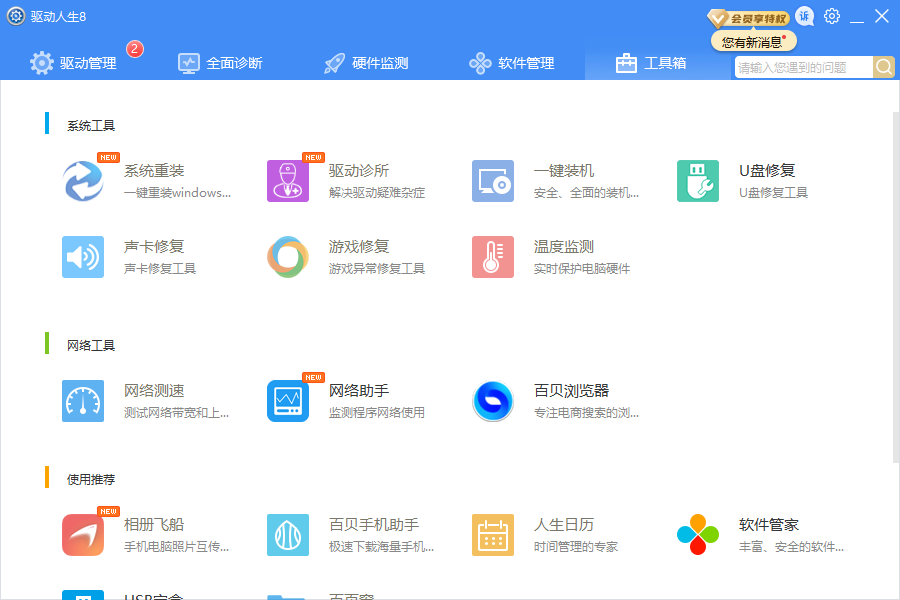Open settings gear in title bar

(832, 16)
